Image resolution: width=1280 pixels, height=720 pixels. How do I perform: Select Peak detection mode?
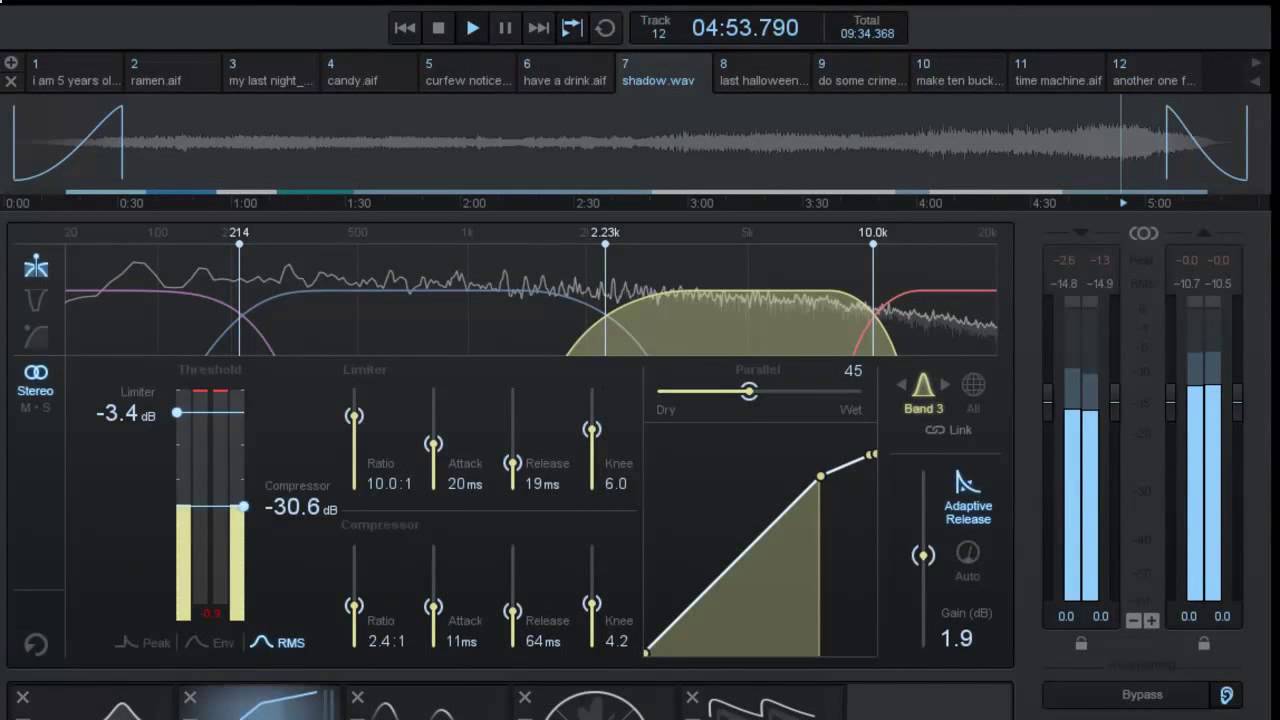point(143,642)
